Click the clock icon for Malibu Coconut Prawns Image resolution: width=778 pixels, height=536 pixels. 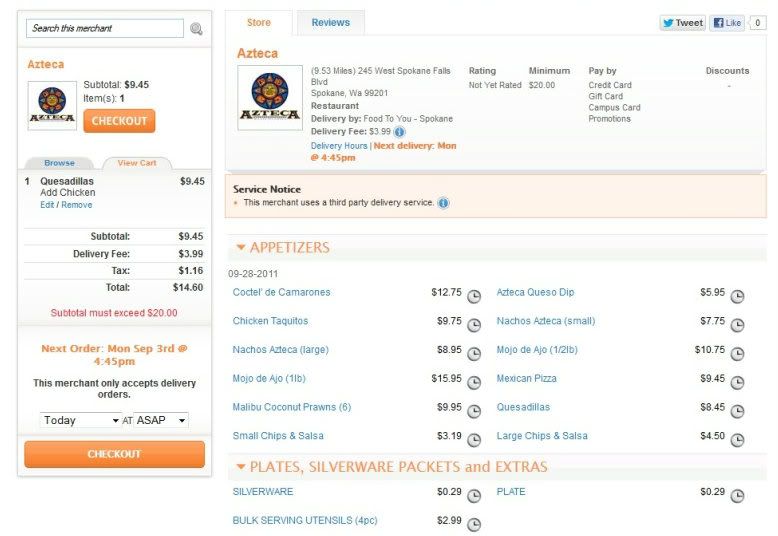(x=474, y=411)
